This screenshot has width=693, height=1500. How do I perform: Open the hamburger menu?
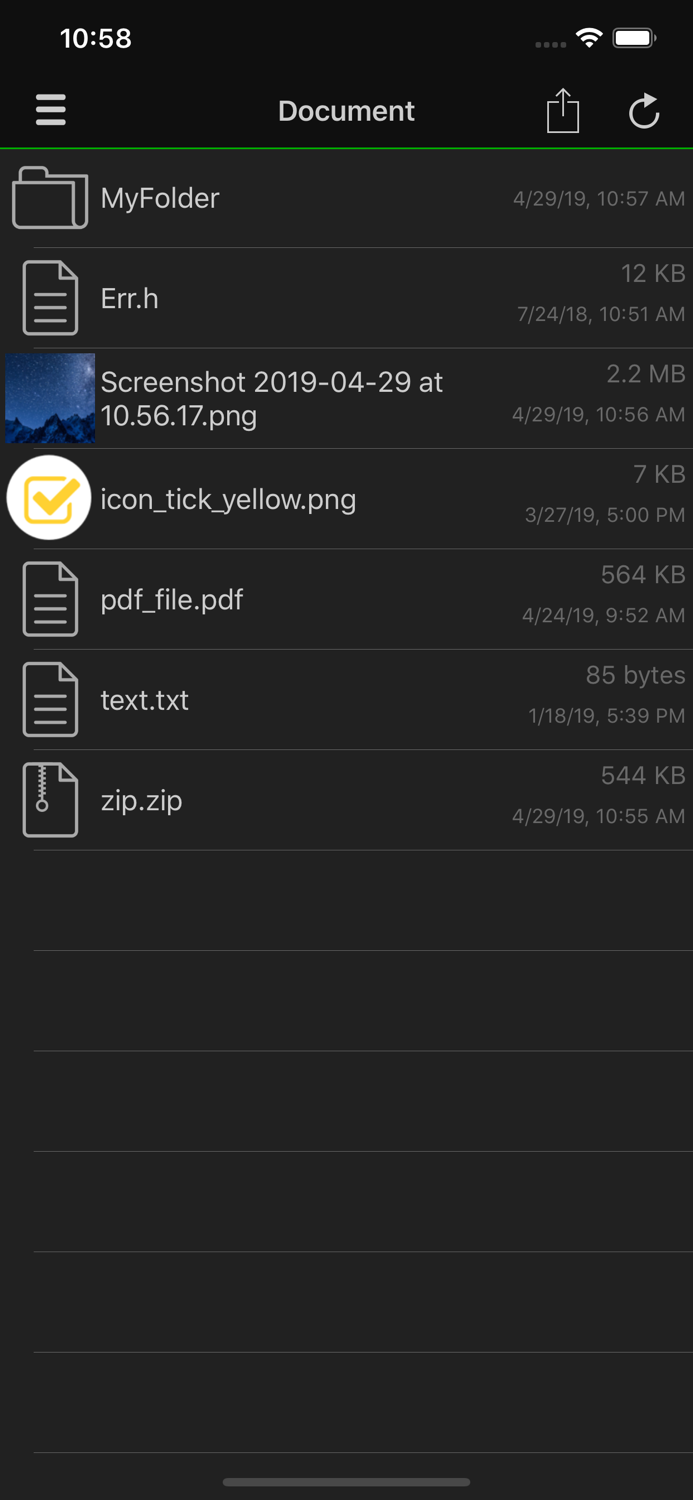coord(50,110)
